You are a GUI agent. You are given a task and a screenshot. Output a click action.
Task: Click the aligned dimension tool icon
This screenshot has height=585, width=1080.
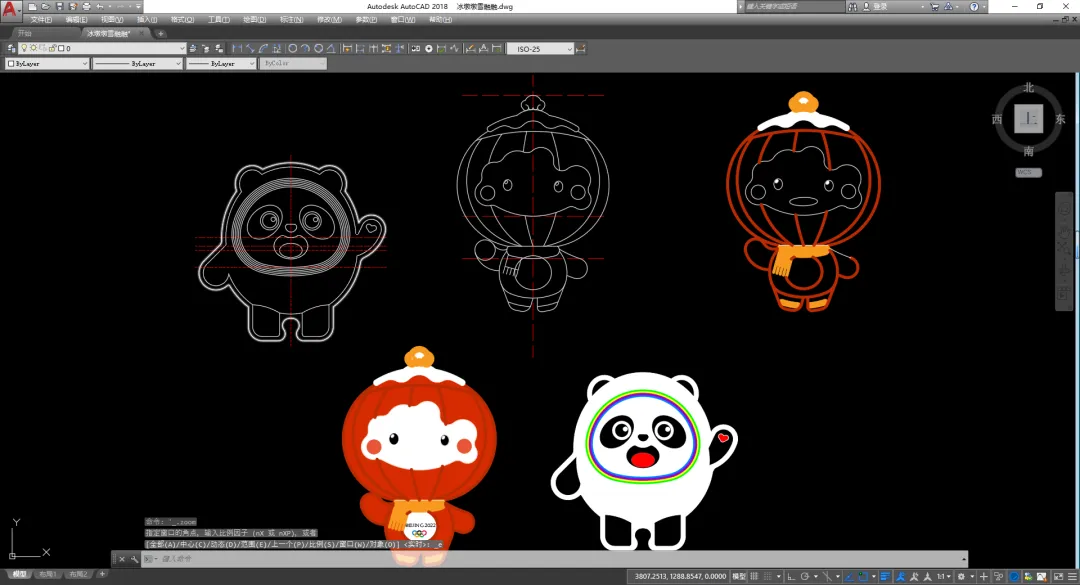250,48
